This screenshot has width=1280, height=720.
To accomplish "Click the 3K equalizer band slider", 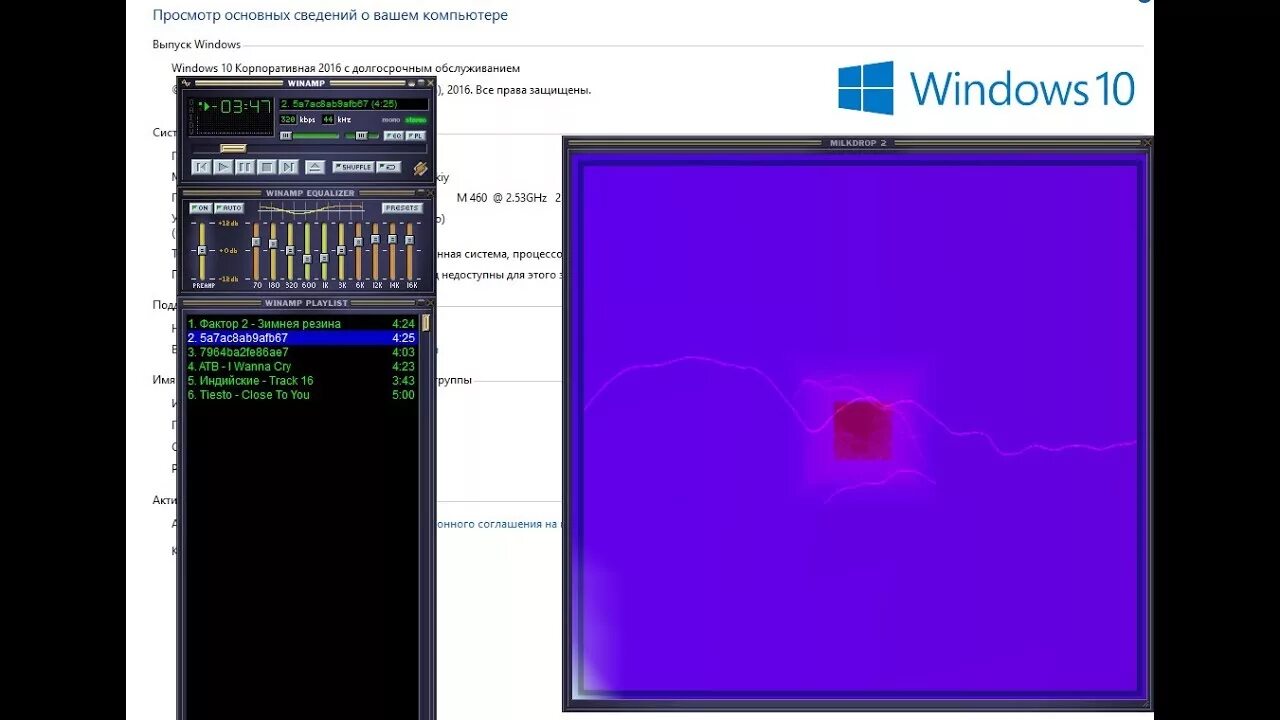I will tap(341, 250).
